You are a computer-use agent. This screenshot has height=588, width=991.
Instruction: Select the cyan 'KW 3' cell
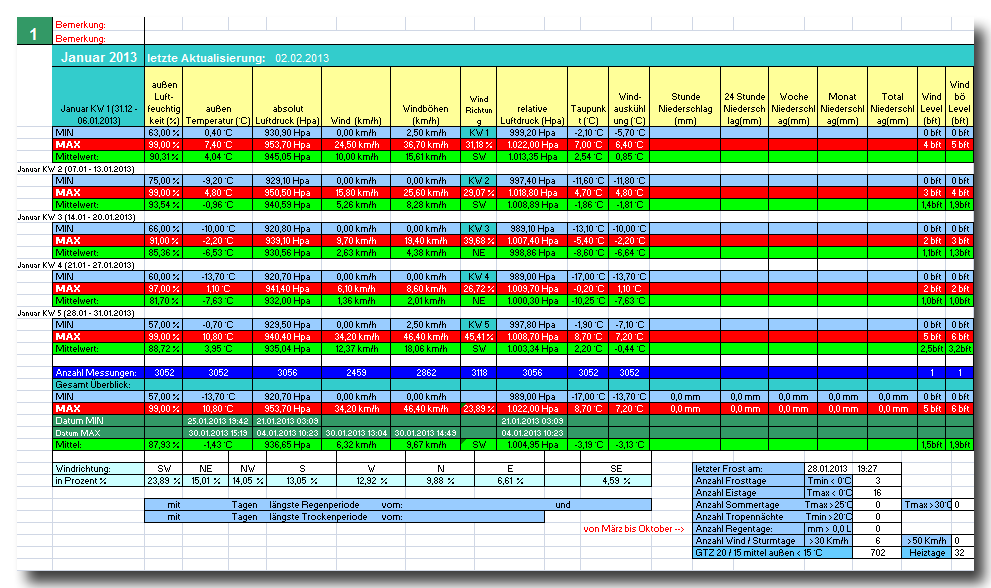coord(479,229)
